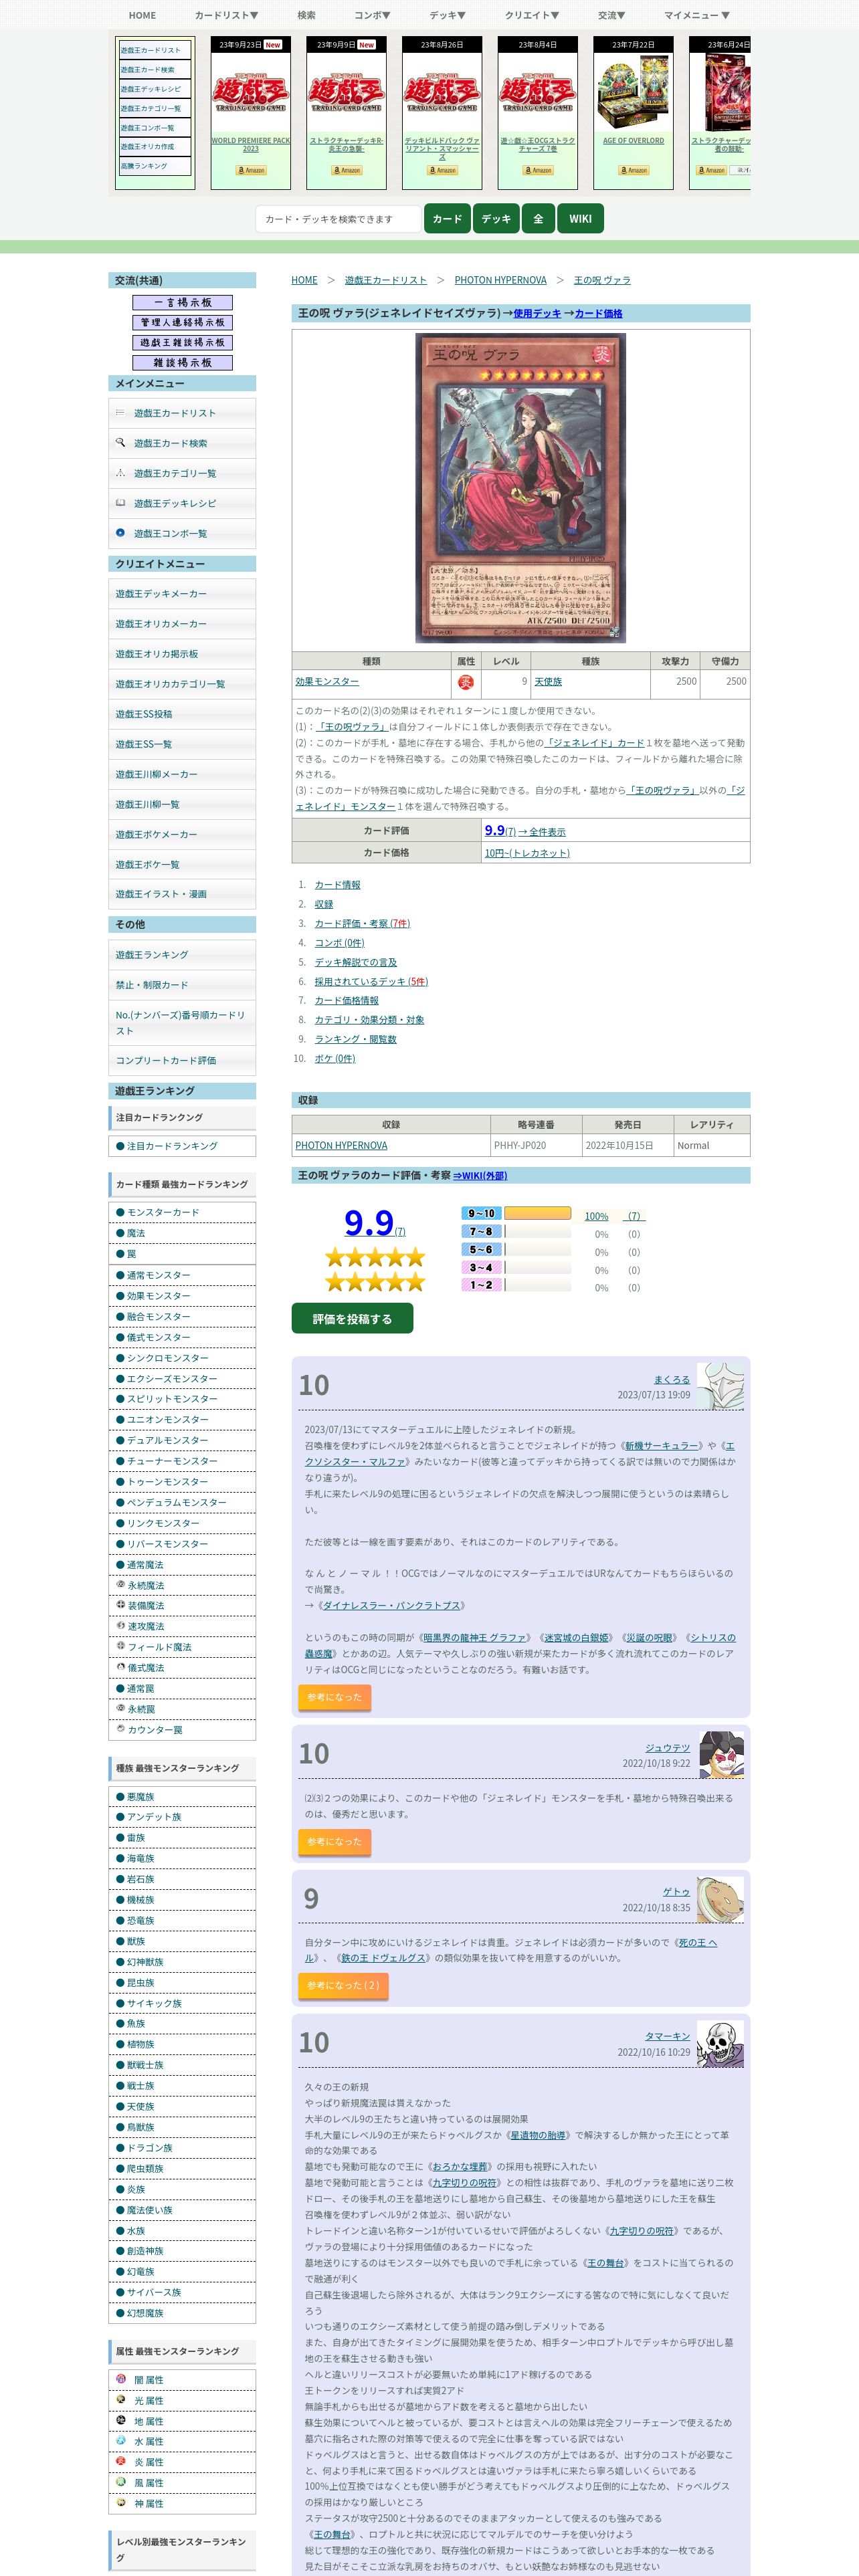Open the カード価格 link in the card header

point(598,313)
